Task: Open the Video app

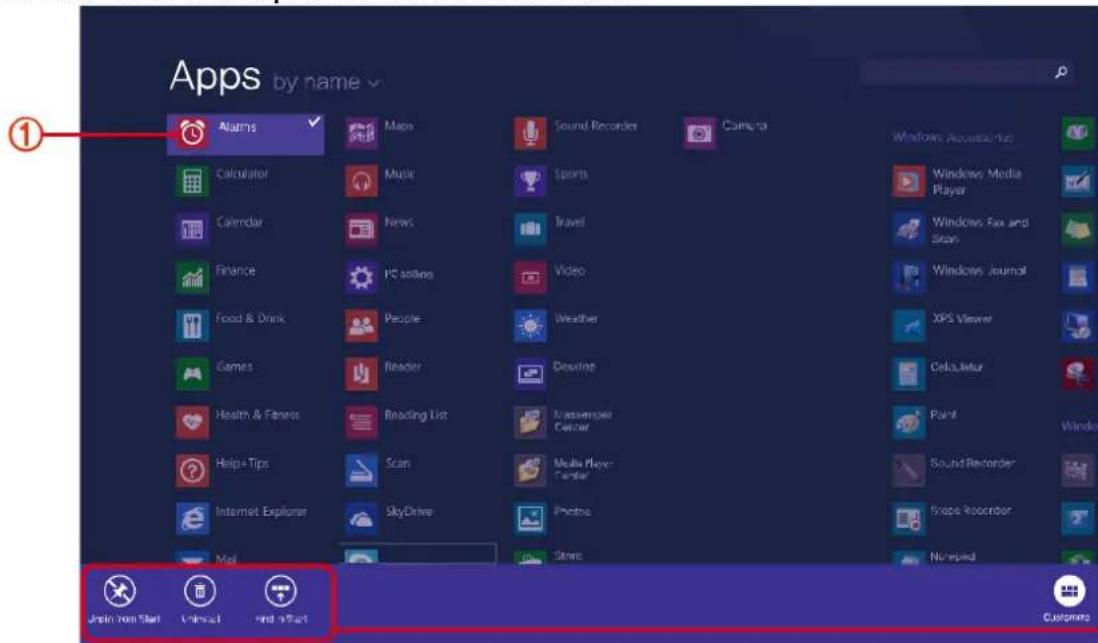Action: (x=550, y=277)
